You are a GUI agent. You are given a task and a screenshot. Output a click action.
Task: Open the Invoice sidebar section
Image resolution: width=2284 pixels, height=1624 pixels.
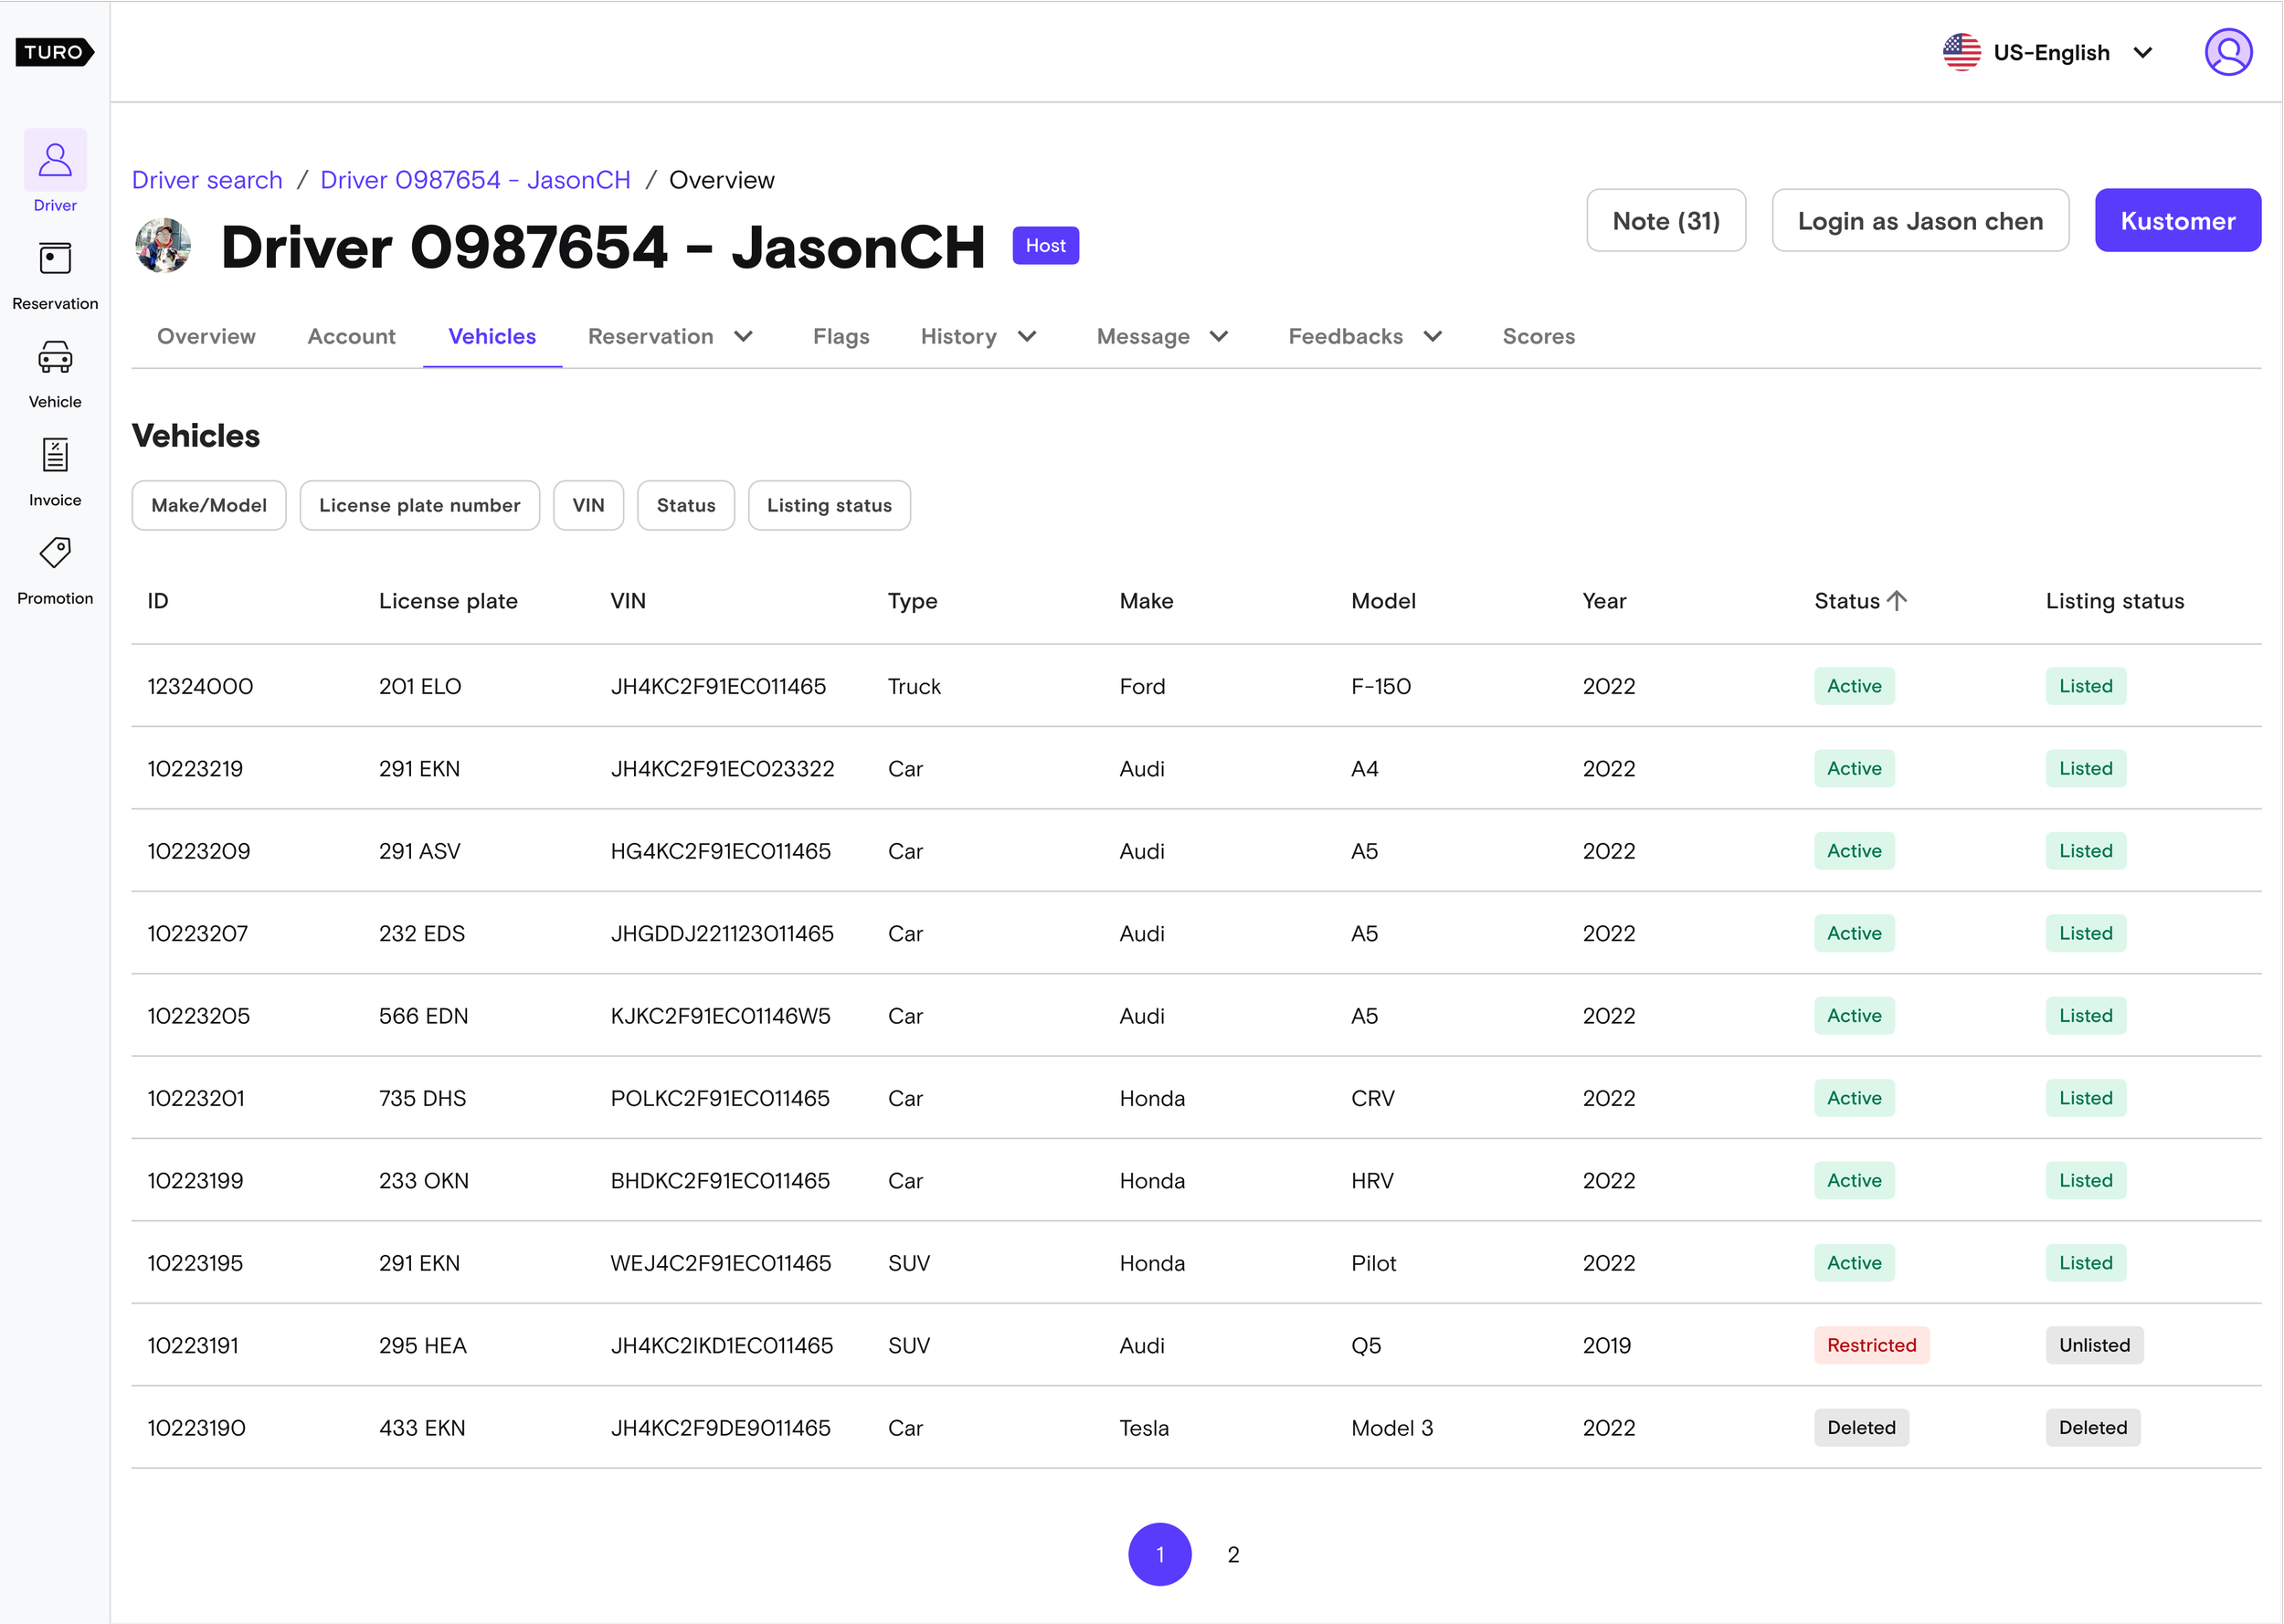pos(55,456)
